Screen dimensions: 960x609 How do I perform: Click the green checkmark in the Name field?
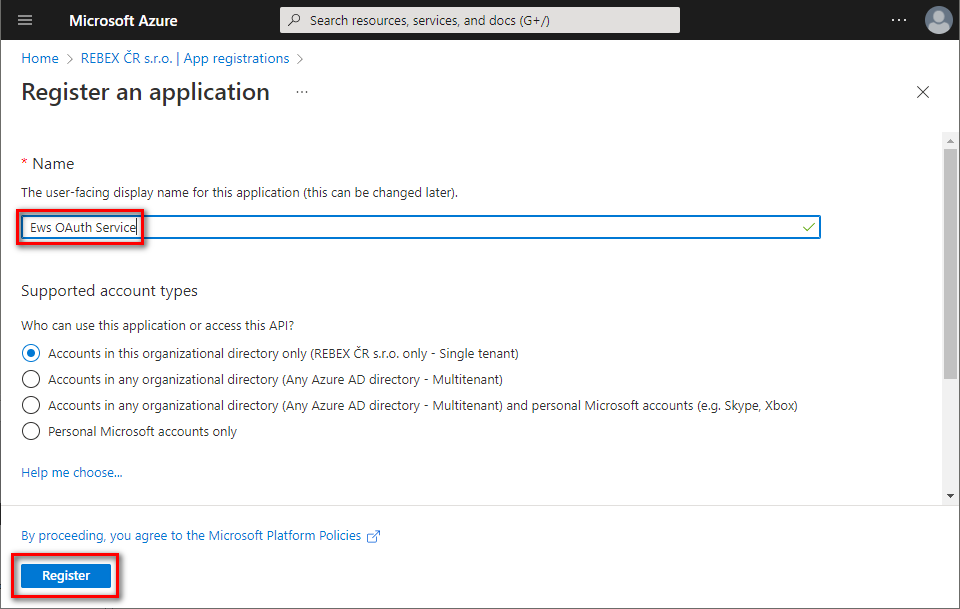809,228
